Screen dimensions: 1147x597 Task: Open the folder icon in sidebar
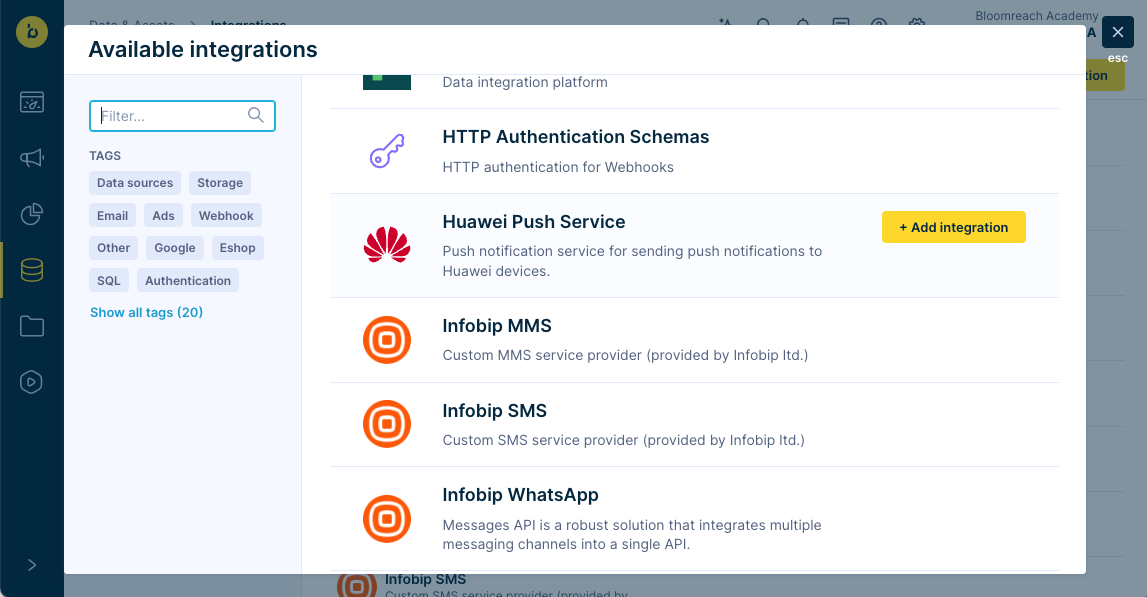point(31,326)
